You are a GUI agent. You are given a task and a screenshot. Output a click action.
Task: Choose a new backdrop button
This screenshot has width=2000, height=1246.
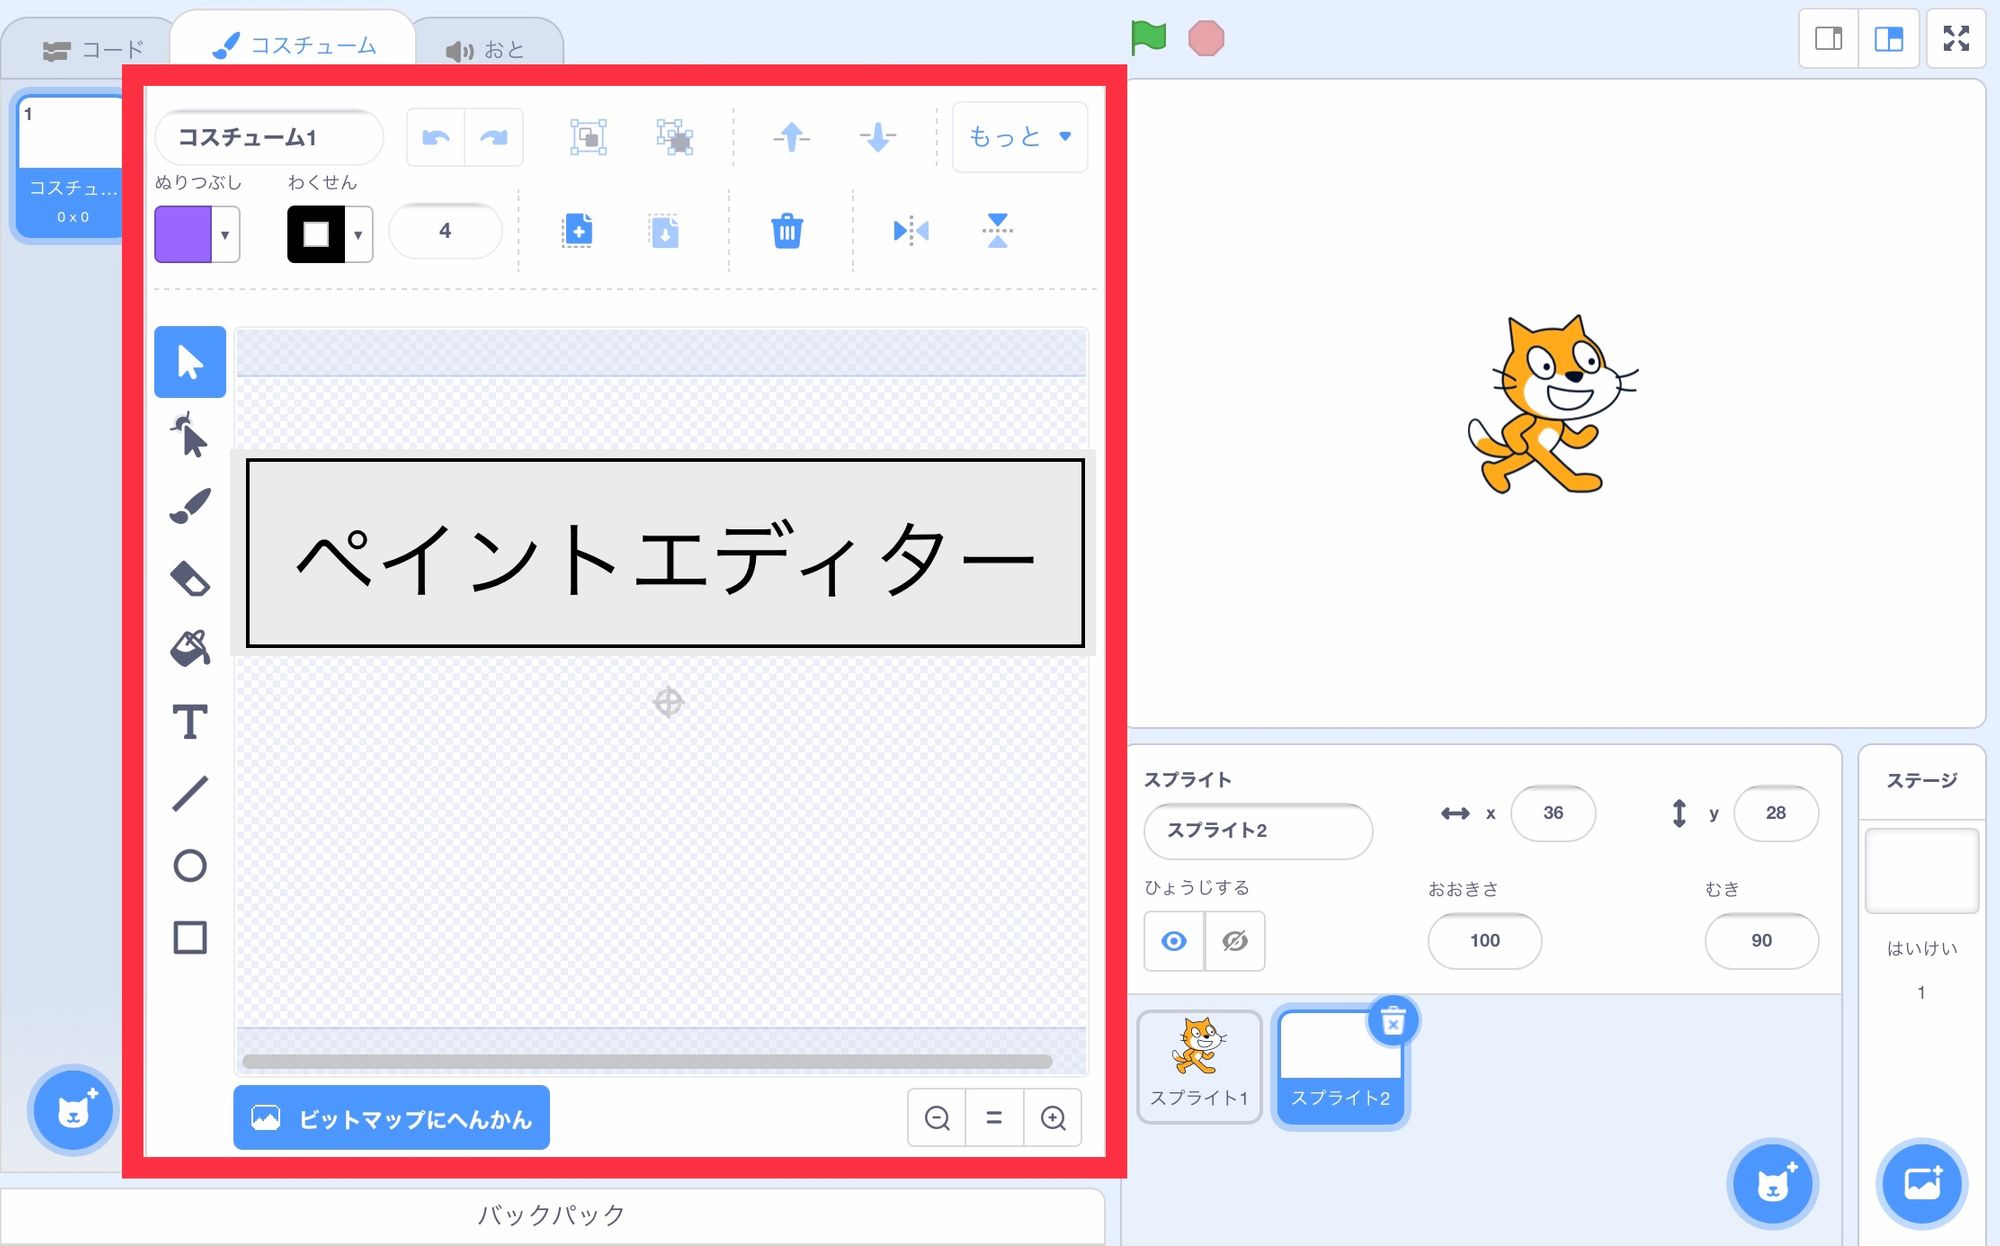1922,1185
